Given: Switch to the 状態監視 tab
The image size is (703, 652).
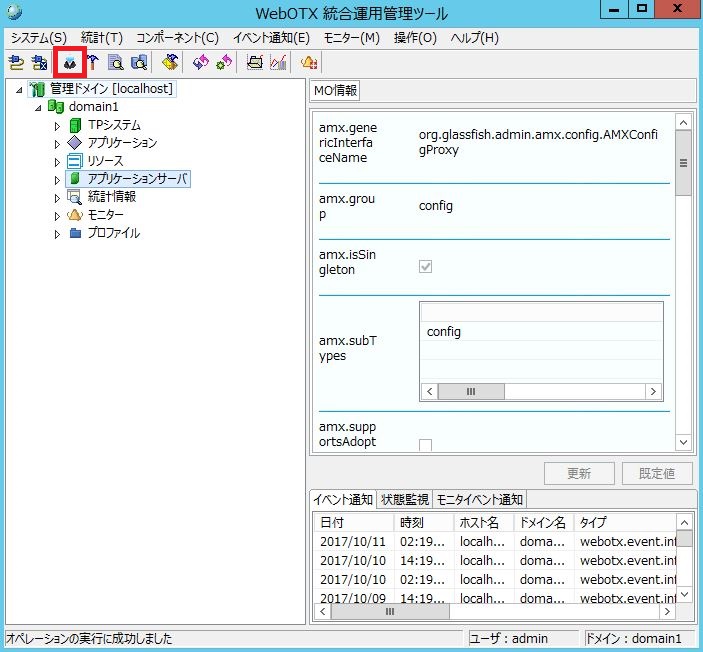Looking at the screenshot, I should tap(404, 500).
